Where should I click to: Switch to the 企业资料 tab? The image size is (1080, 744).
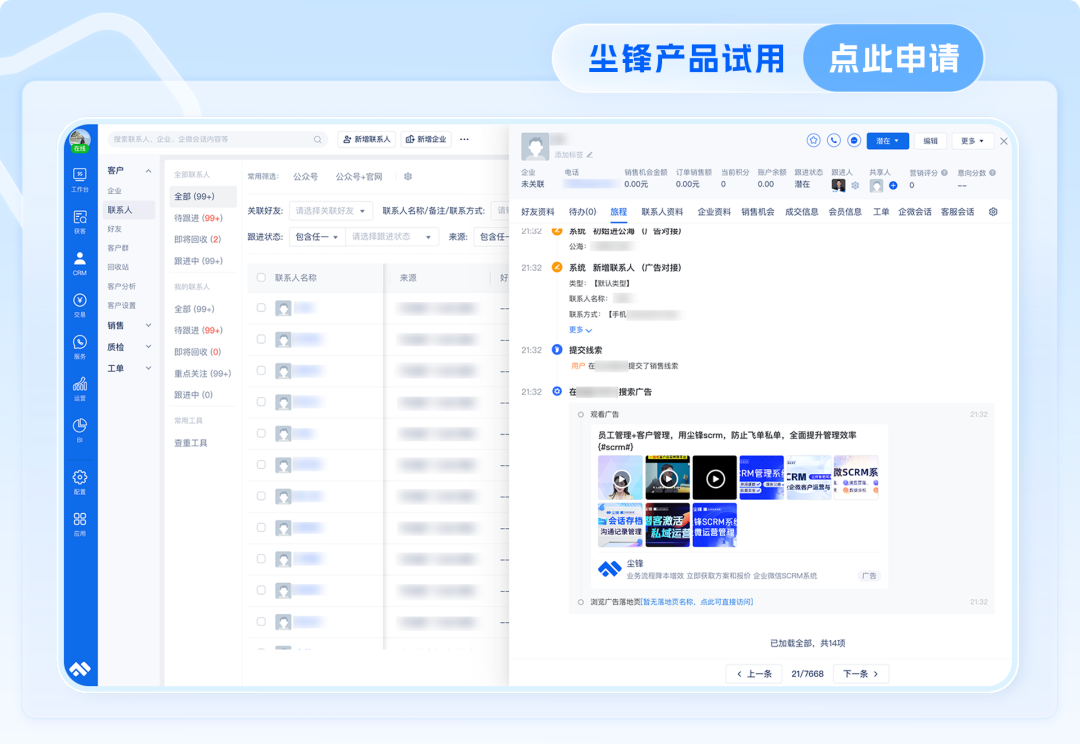(714, 211)
